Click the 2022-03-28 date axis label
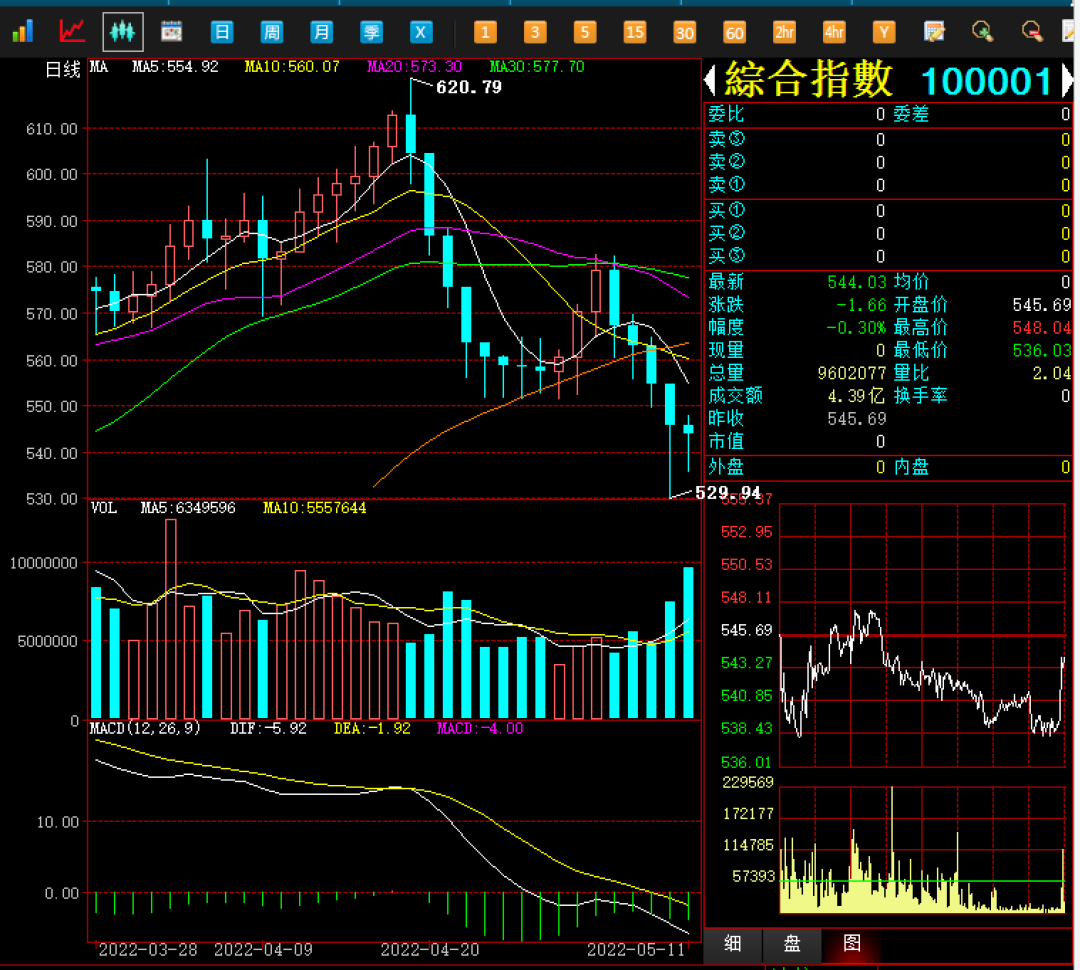The image size is (1080, 970). point(148,950)
